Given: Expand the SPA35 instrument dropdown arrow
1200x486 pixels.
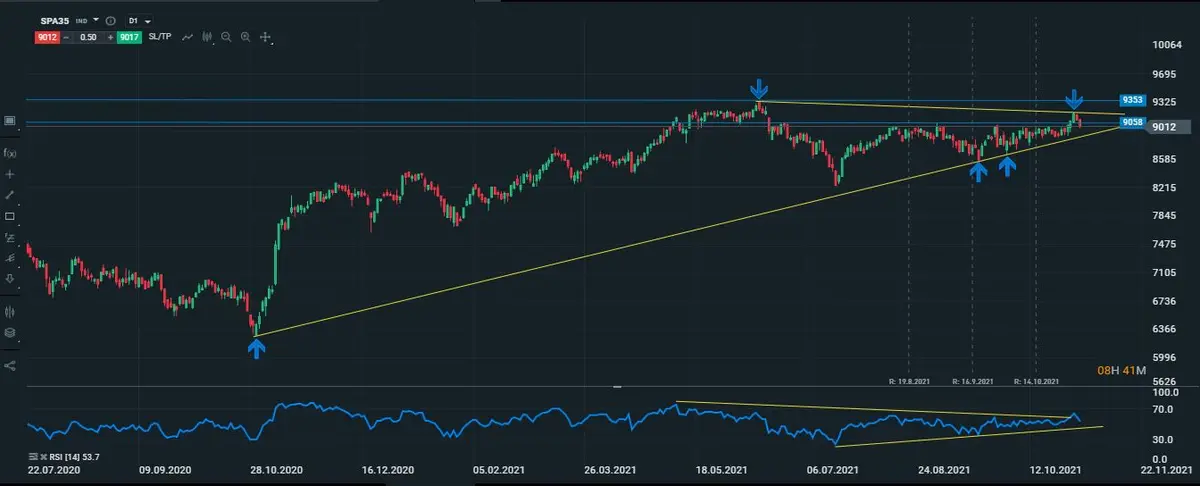Looking at the screenshot, I should coord(96,20).
